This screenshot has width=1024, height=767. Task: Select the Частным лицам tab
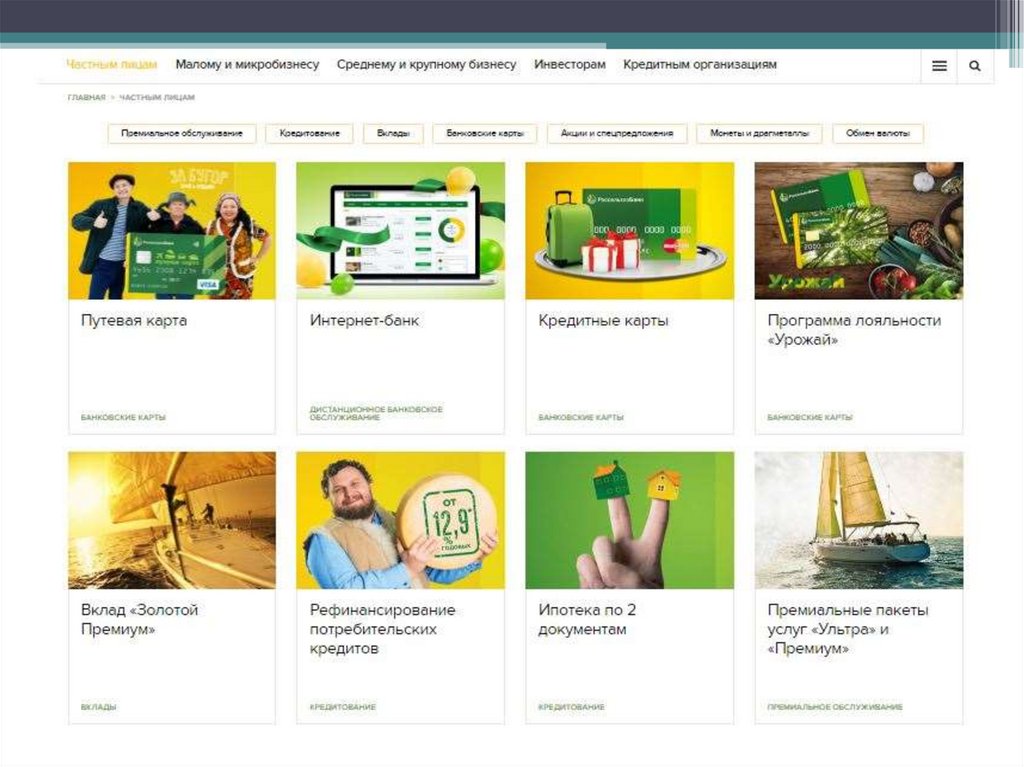coord(112,65)
